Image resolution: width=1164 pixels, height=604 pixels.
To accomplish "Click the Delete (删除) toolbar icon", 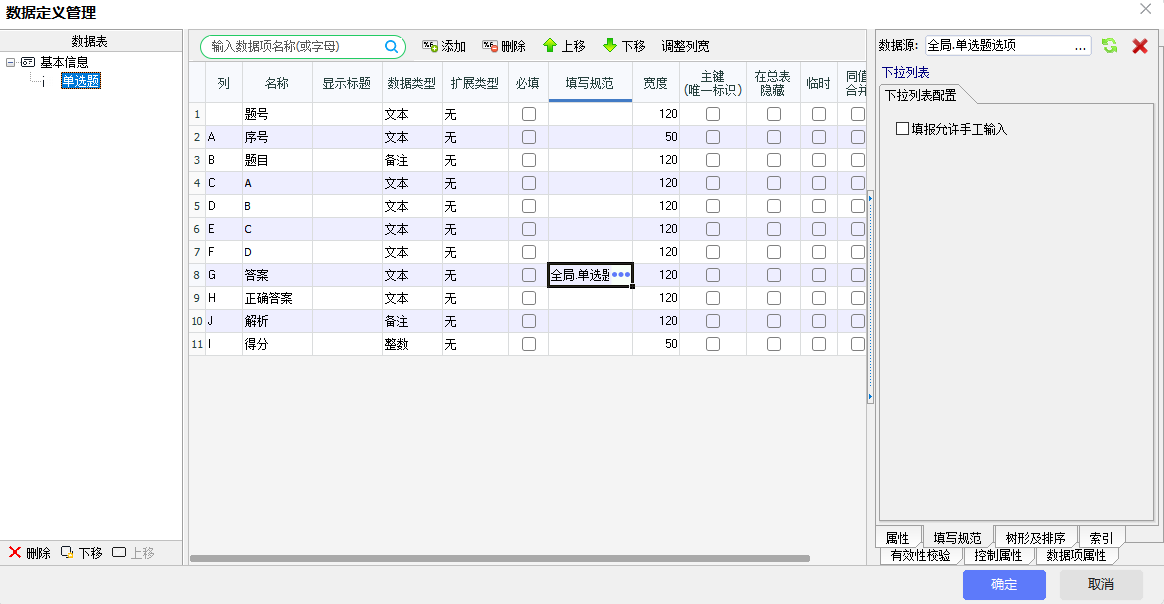I will tap(490, 46).
